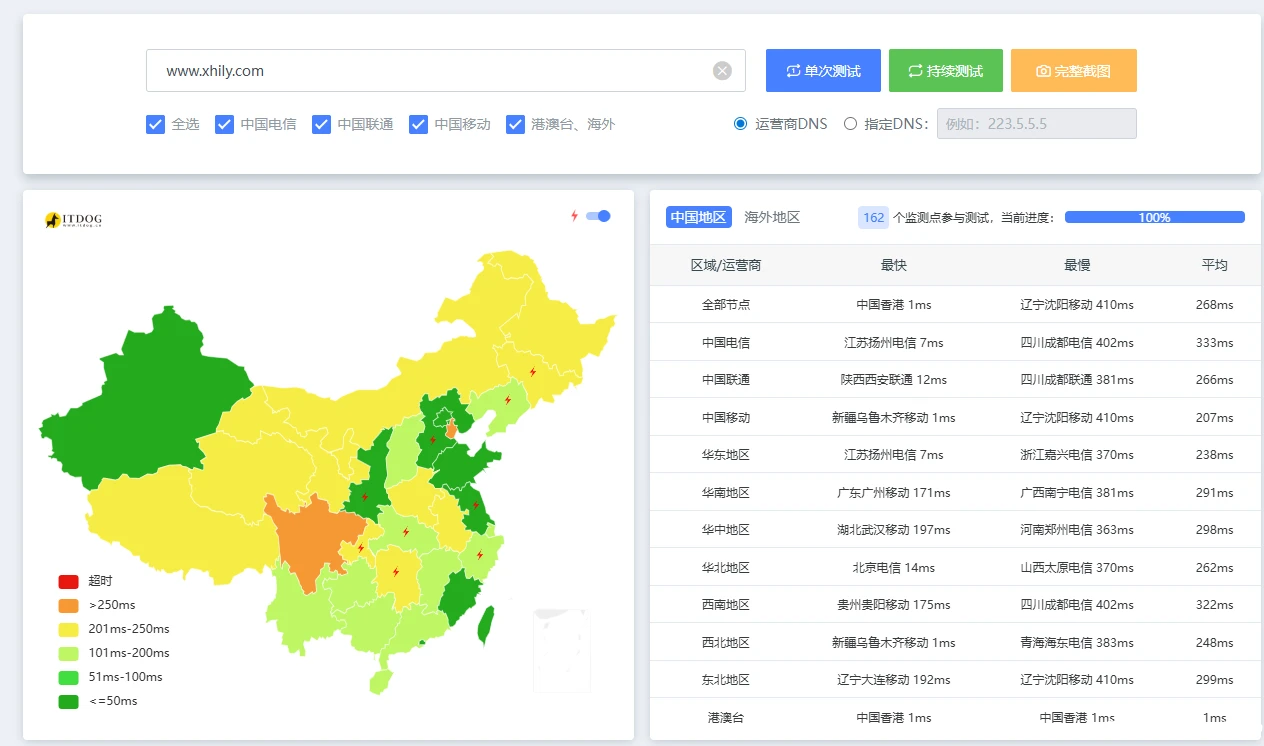The image size is (1264, 746).
Task: Select the 中国地区 tab
Action: click(698, 218)
